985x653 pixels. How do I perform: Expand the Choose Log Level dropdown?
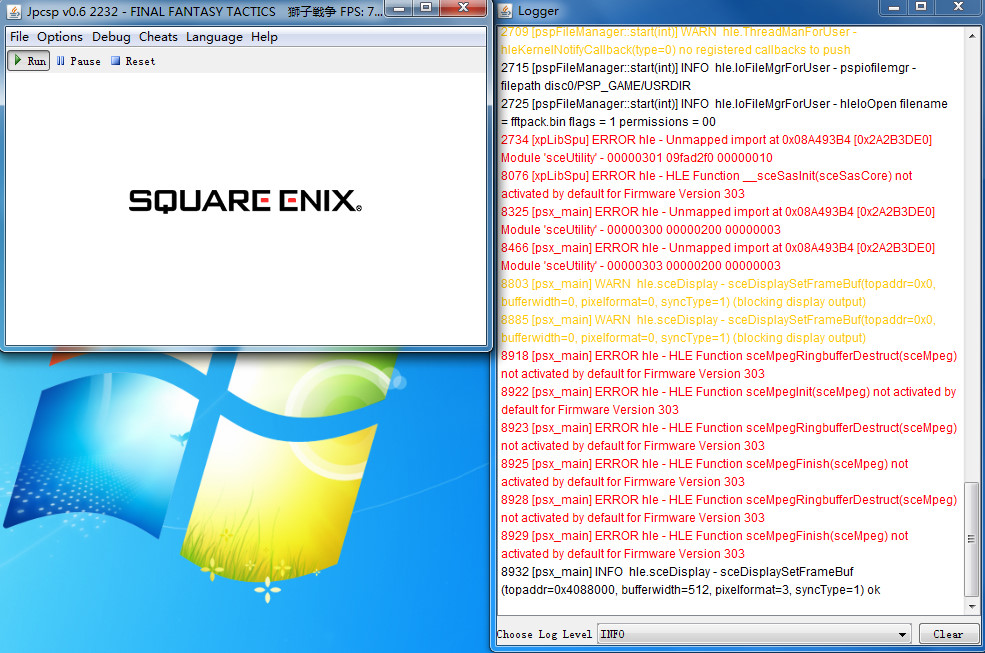point(902,634)
